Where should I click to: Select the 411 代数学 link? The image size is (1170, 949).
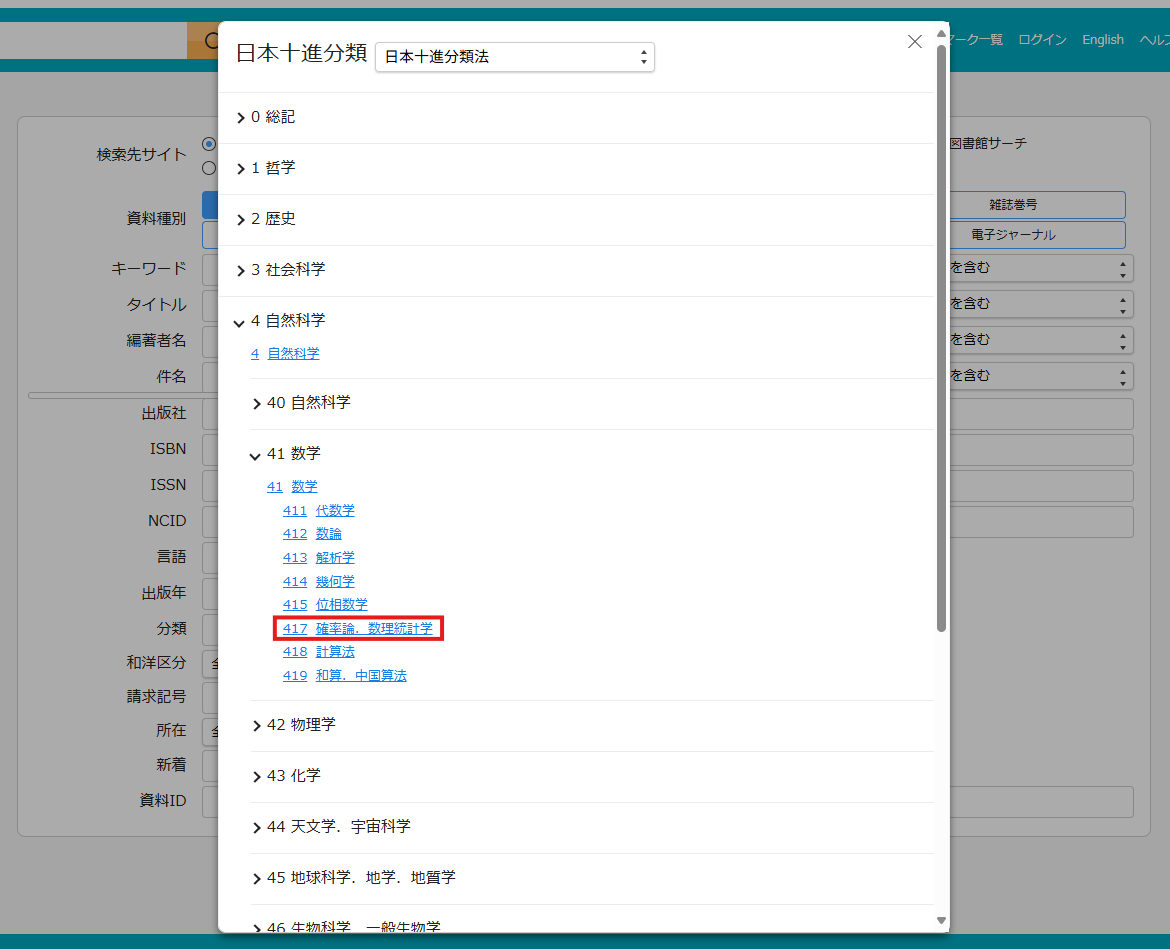pos(334,511)
